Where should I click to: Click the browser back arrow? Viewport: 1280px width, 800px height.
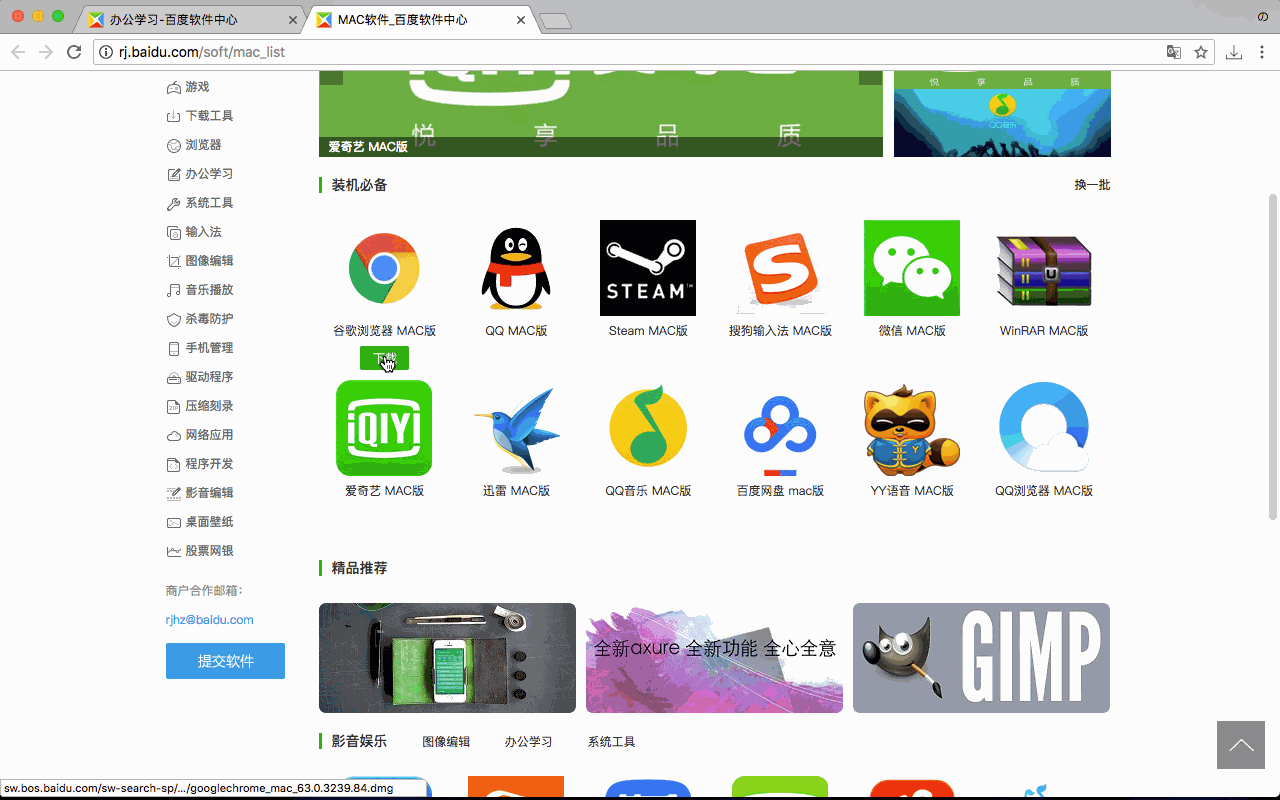[18, 52]
